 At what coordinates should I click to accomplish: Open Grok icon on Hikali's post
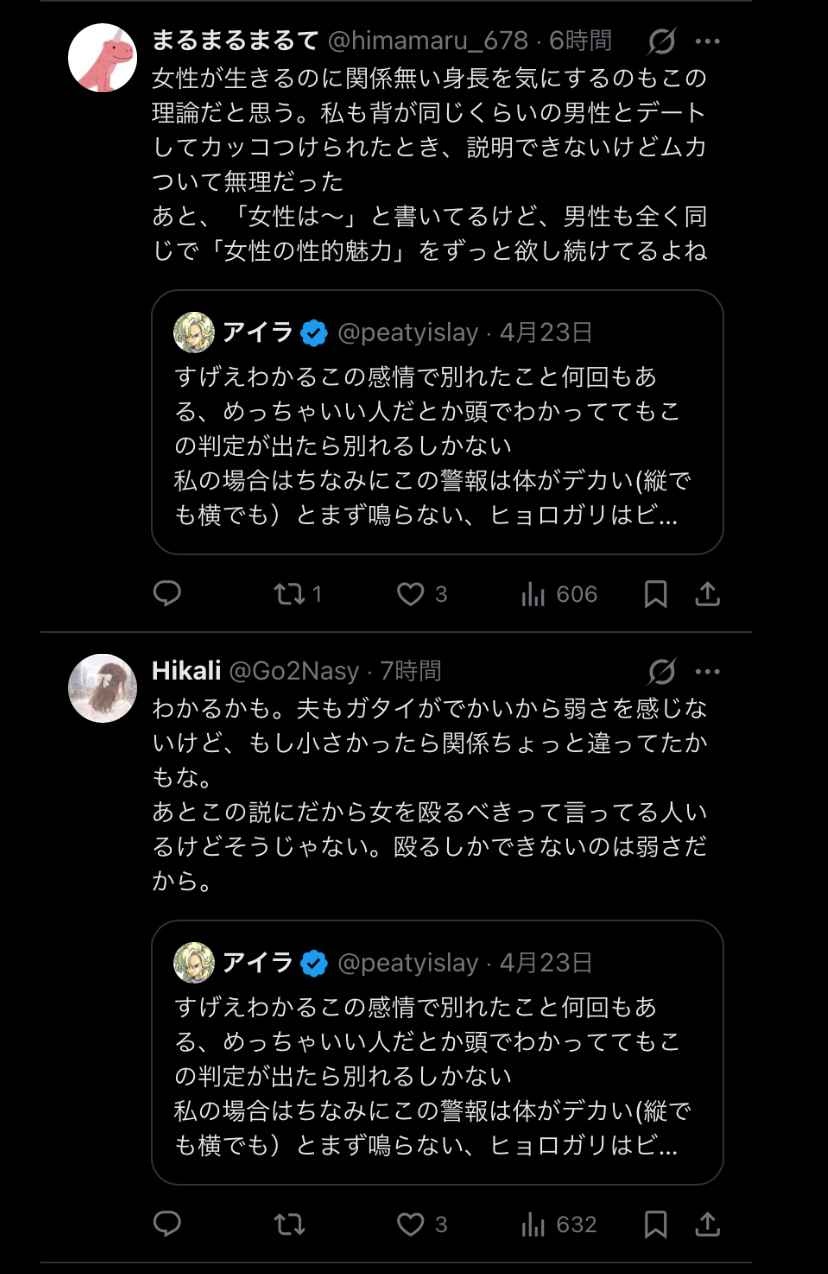(x=661, y=671)
